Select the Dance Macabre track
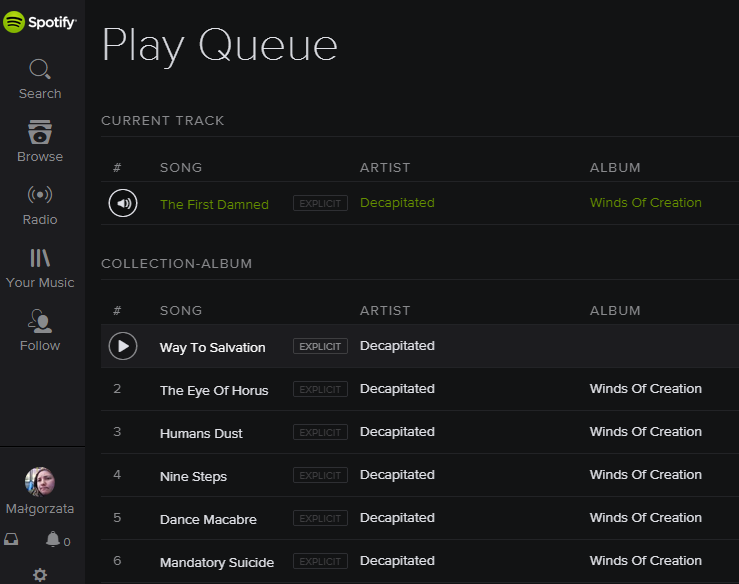The height and width of the screenshot is (584, 739). 208,519
